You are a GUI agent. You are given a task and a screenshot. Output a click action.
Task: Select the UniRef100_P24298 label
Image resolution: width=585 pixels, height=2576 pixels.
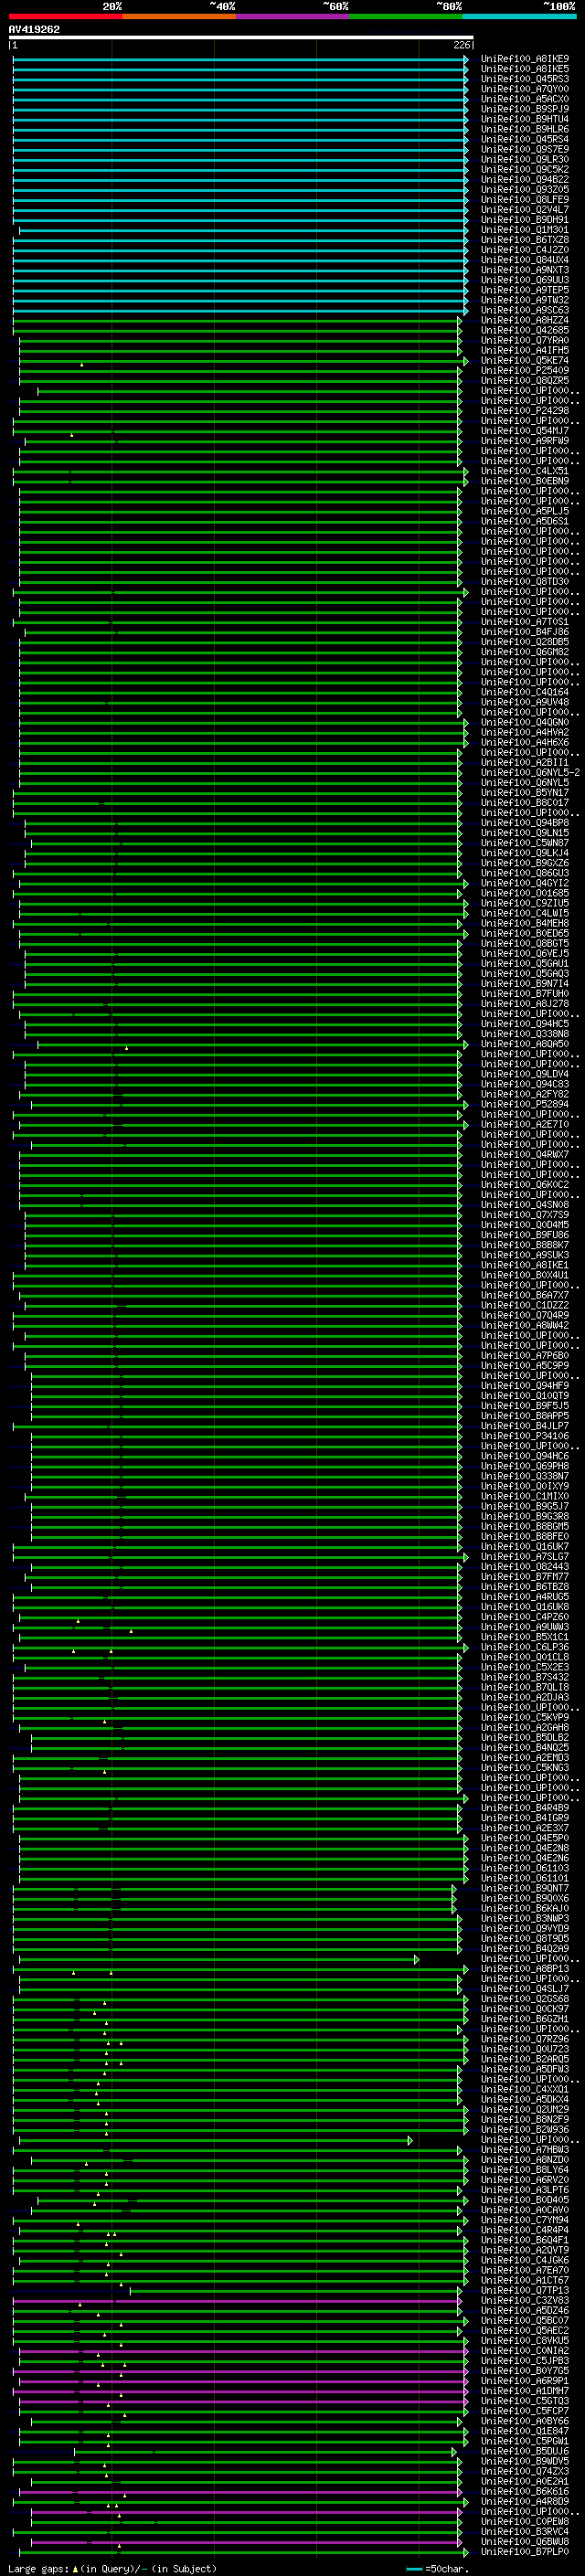coord(525,411)
